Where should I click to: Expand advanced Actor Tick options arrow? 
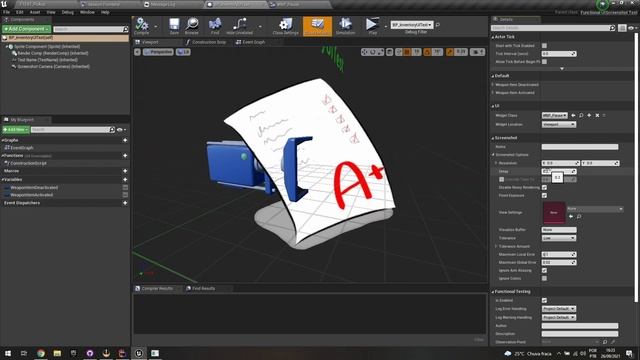(562, 69)
